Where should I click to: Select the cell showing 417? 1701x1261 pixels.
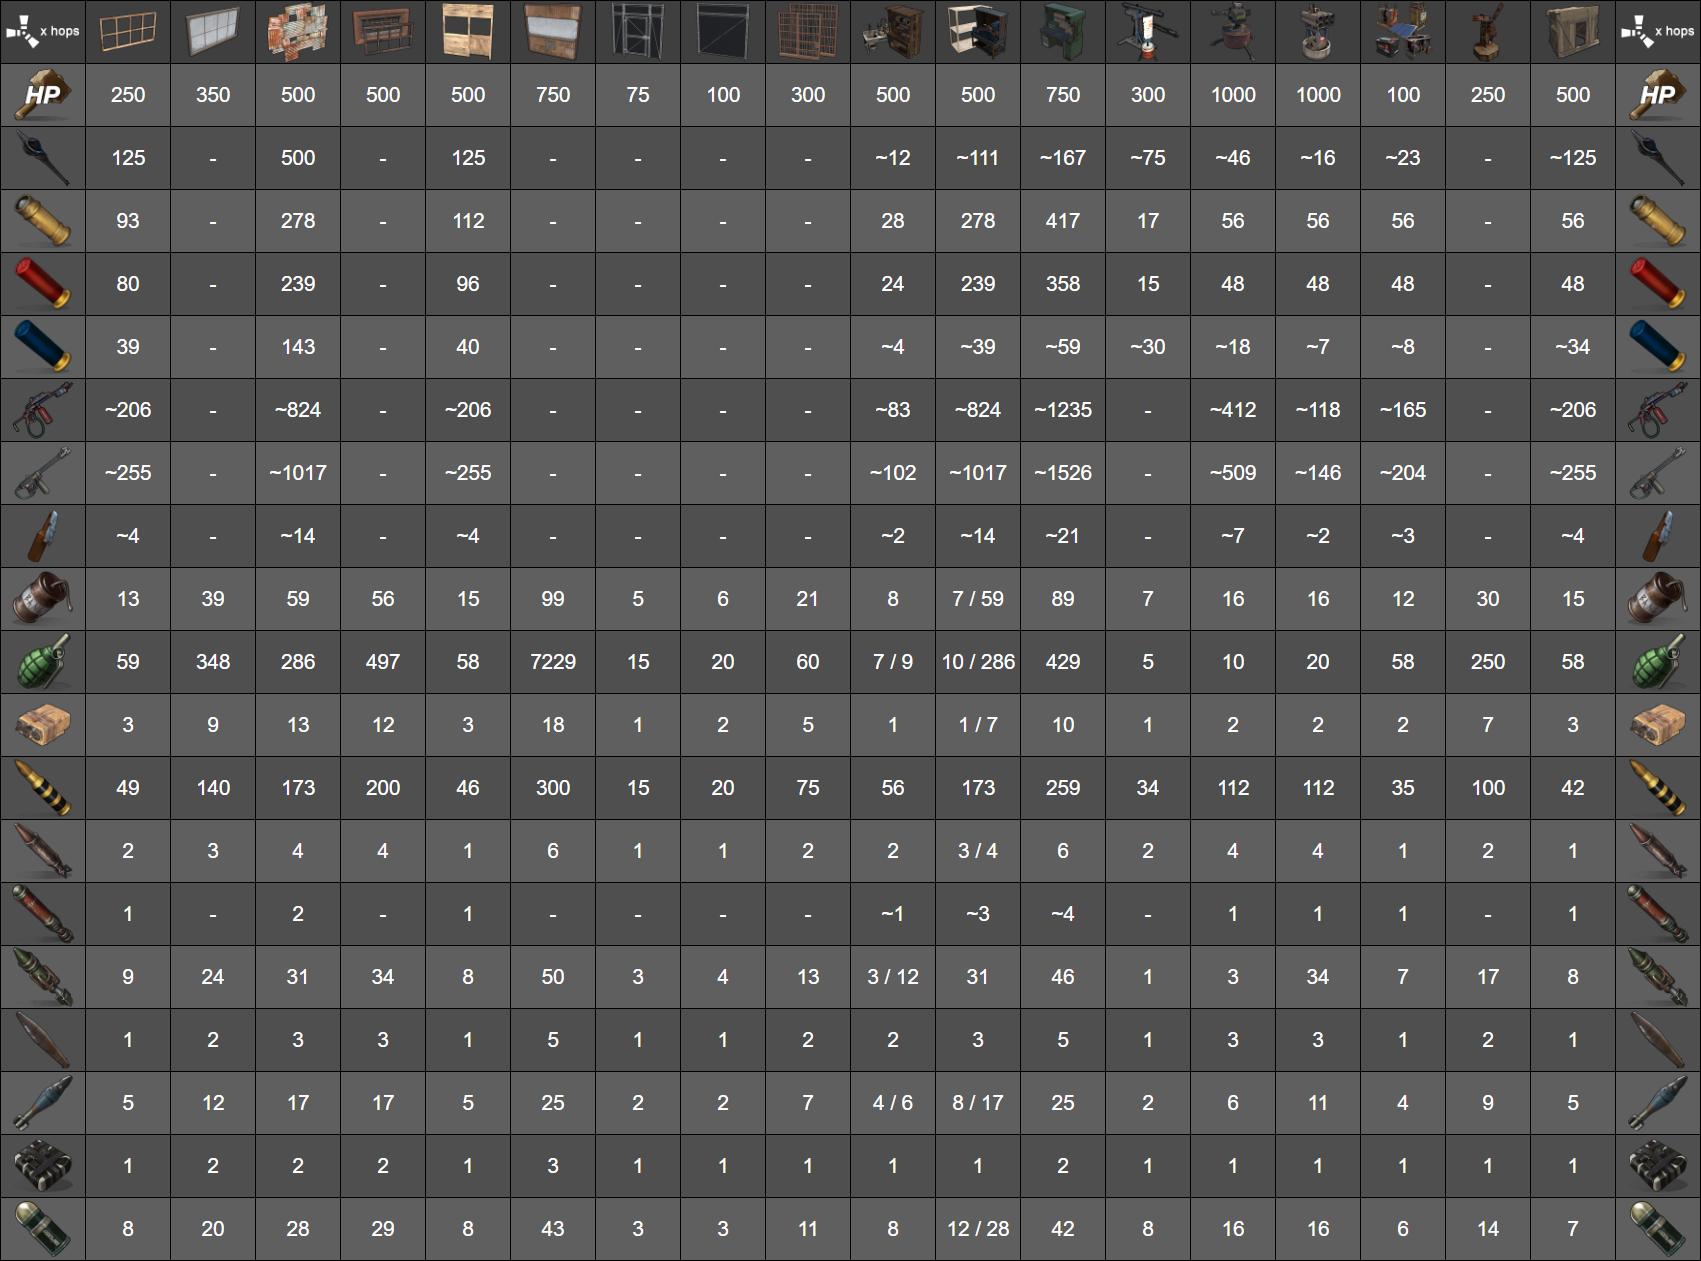click(1063, 221)
